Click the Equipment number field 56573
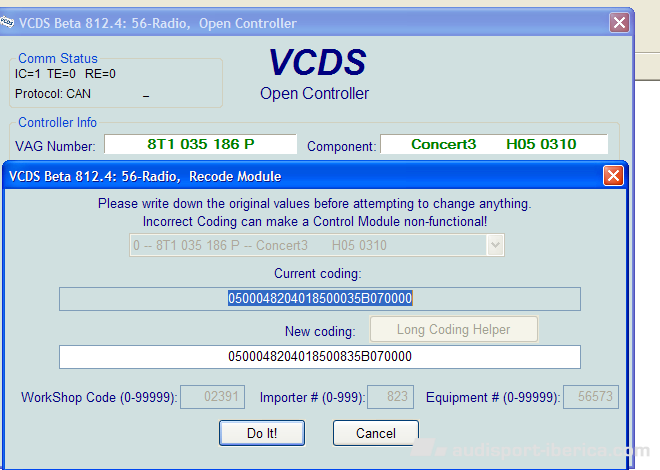The width and height of the screenshot is (660, 470). point(591,397)
